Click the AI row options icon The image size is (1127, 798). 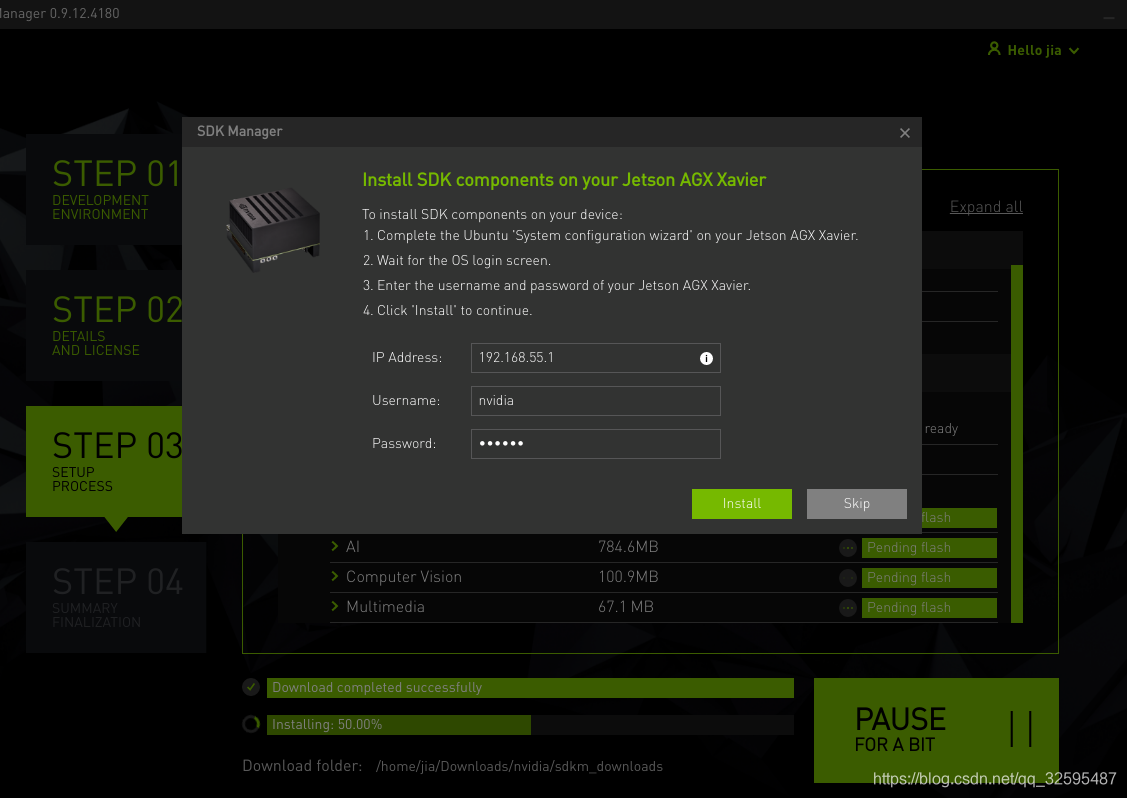(x=847, y=548)
